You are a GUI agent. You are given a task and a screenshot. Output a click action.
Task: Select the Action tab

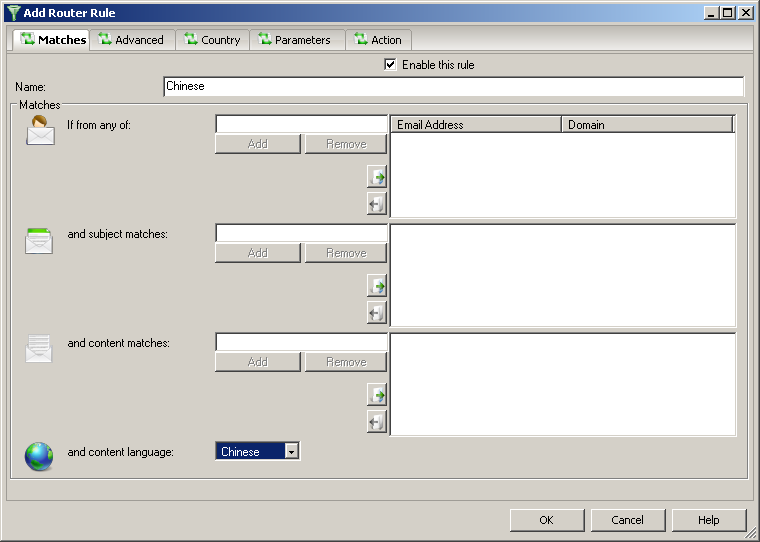click(378, 40)
